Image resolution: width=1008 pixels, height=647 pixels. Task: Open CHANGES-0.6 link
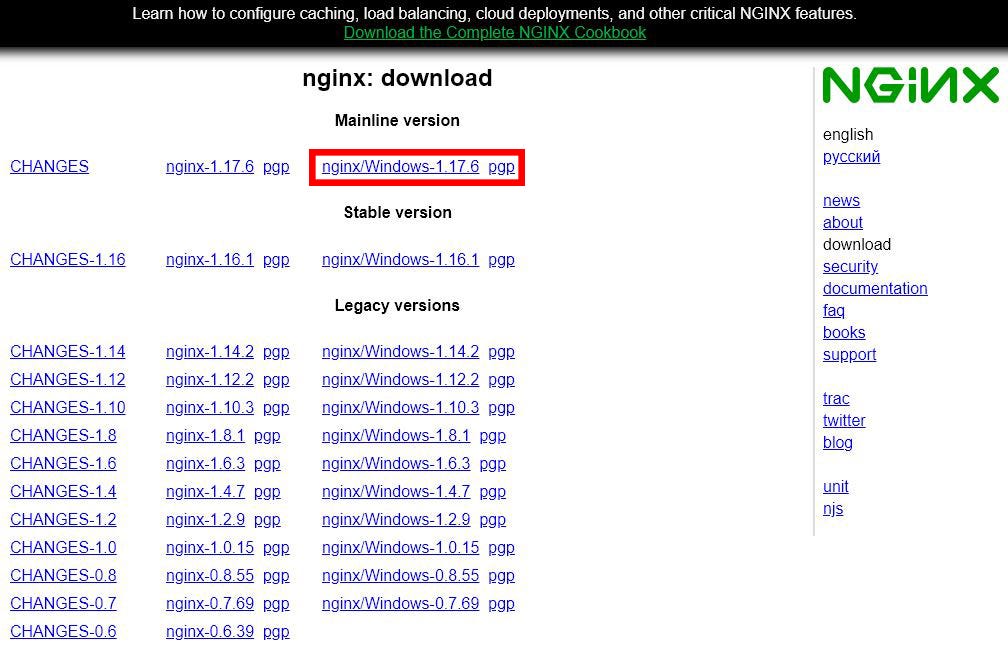click(x=63, y=631)
